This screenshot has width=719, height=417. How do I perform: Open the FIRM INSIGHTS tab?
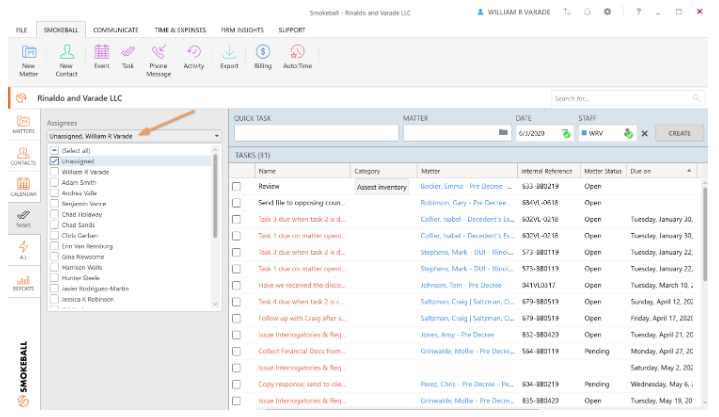pyautogui.click(x=242, y=30)
